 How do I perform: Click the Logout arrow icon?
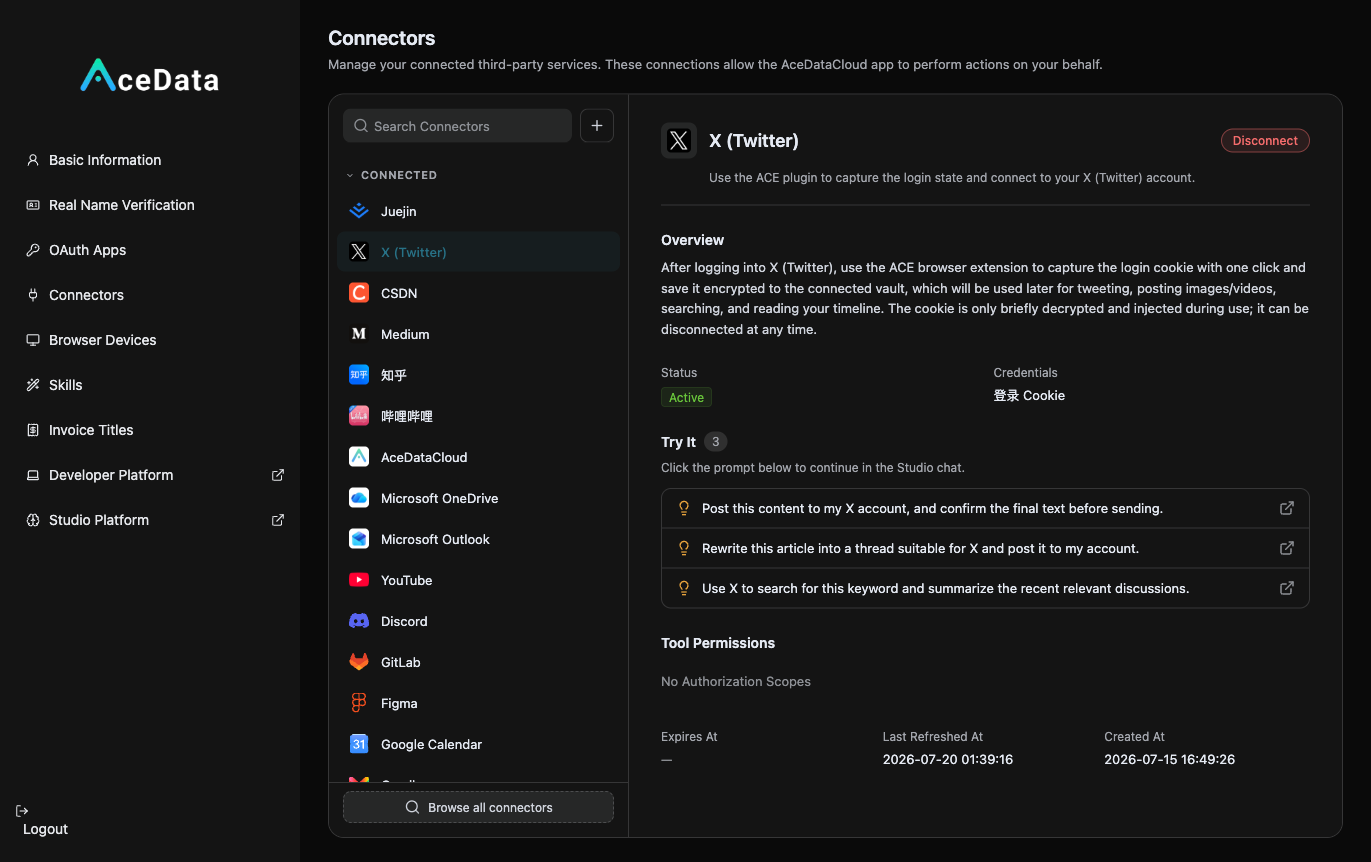22,810
